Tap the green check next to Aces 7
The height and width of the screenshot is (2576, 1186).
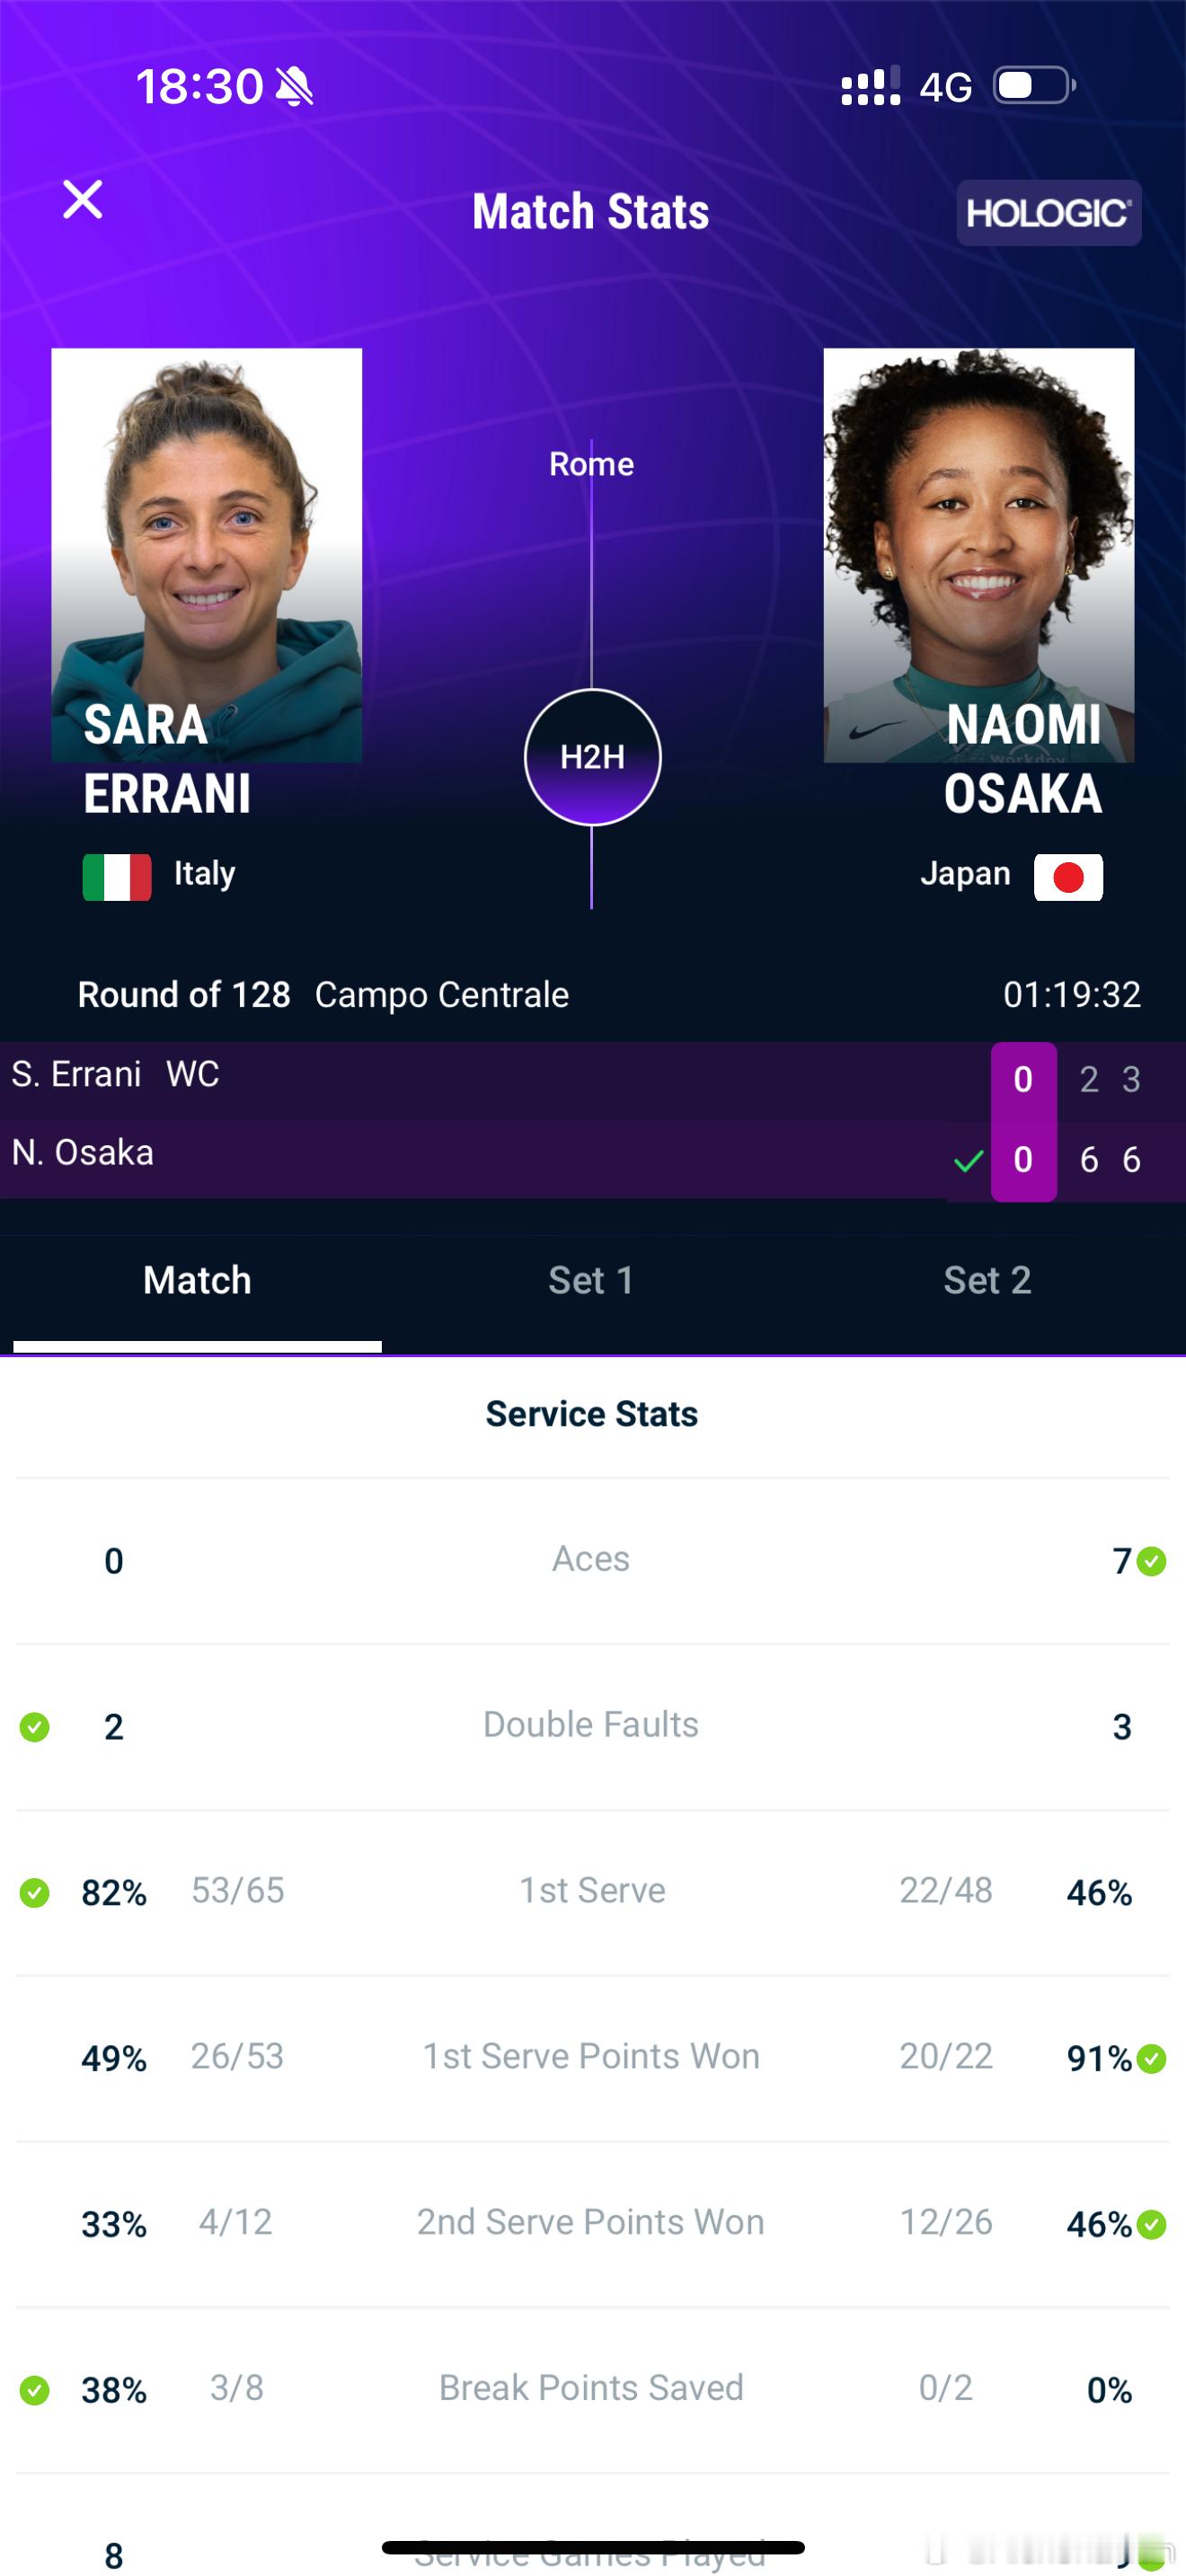point(1151,1561)
